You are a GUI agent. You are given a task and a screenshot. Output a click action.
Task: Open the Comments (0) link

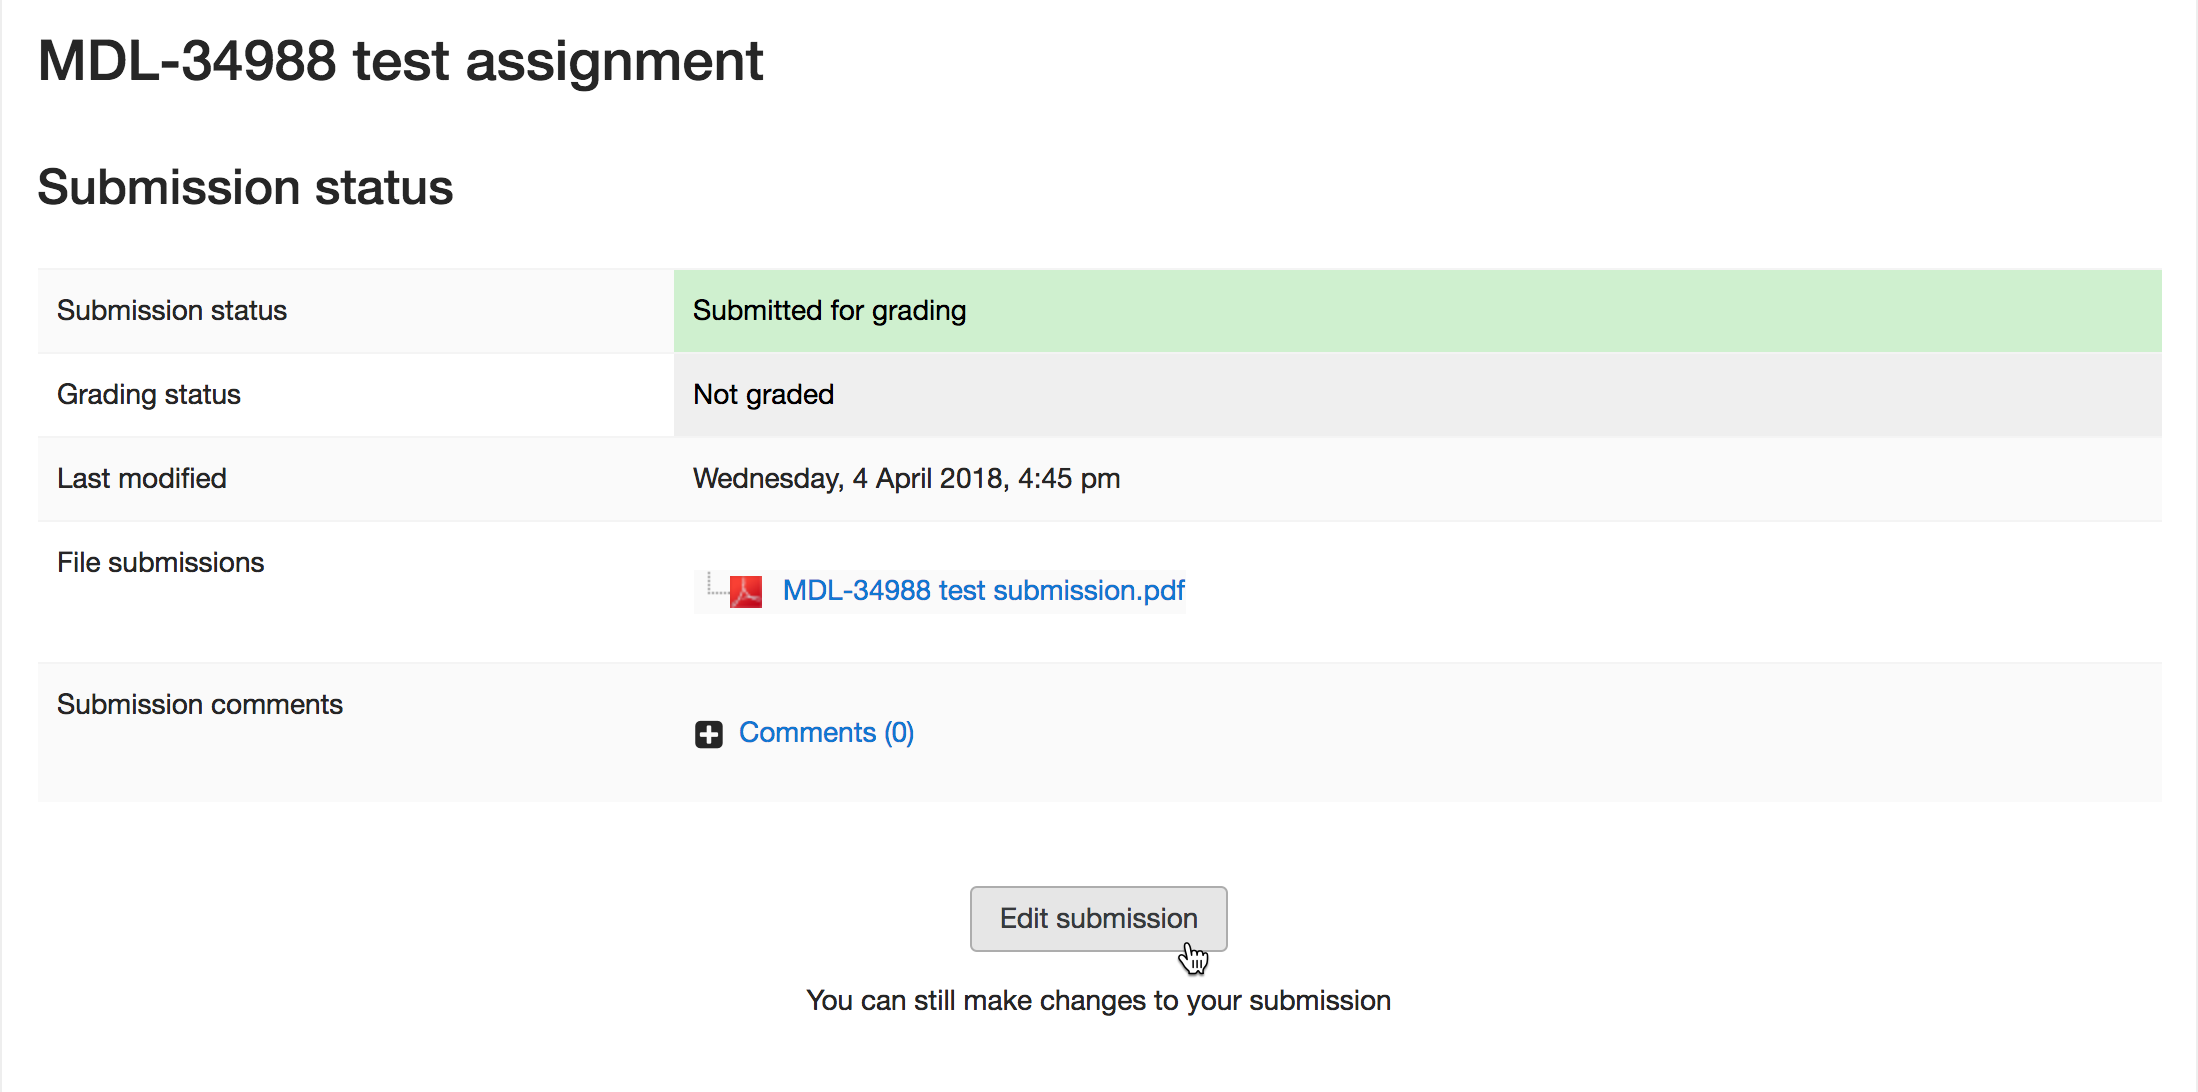pyautogui.click(x=826, y=733)
